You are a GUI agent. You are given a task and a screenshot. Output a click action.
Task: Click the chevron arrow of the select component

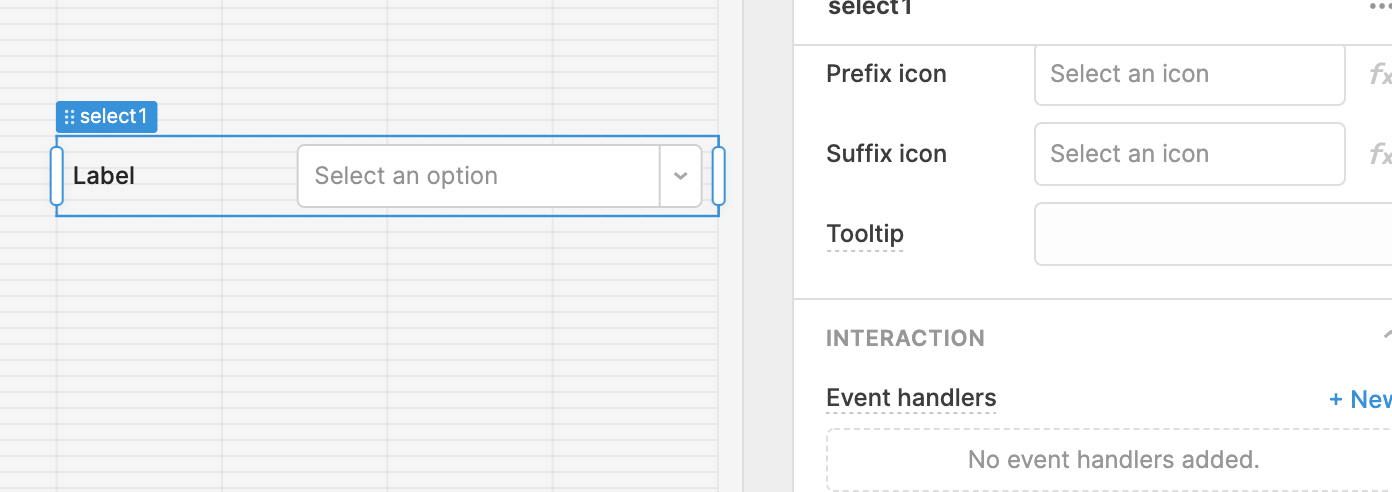coord(681,176)
